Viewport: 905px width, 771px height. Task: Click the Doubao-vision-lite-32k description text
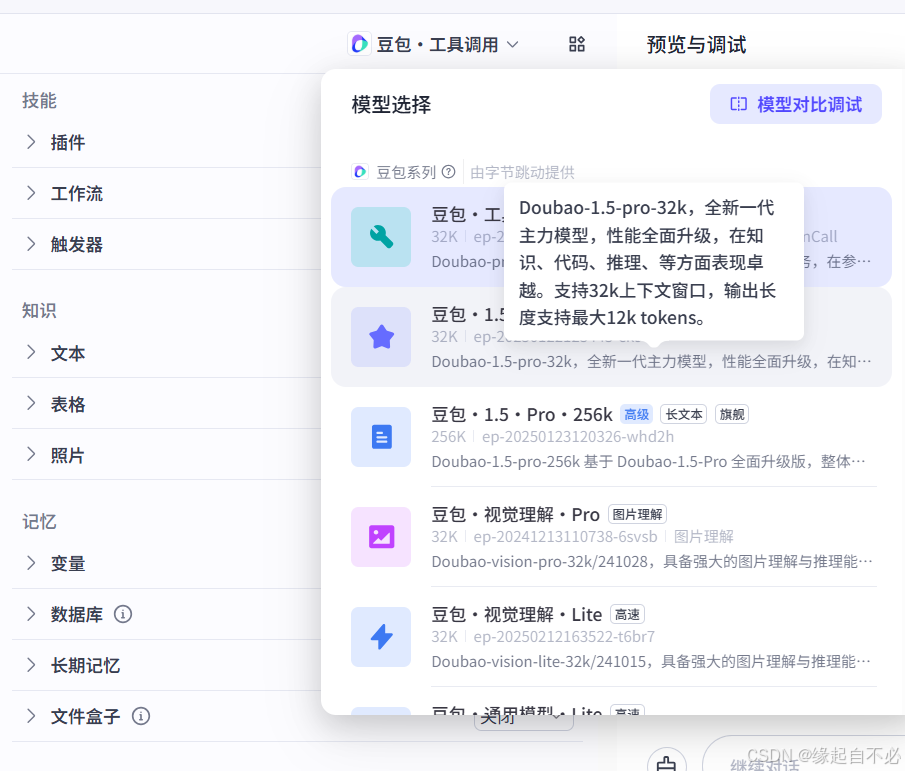[651, 661]
